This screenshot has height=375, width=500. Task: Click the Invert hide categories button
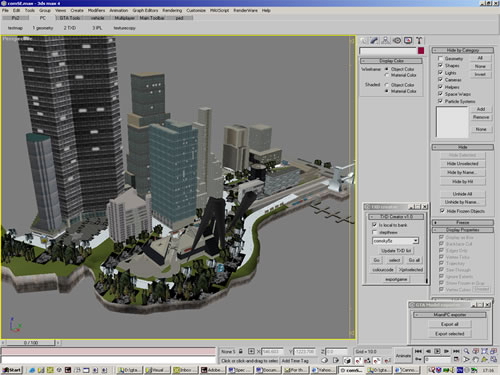point(480,74)
